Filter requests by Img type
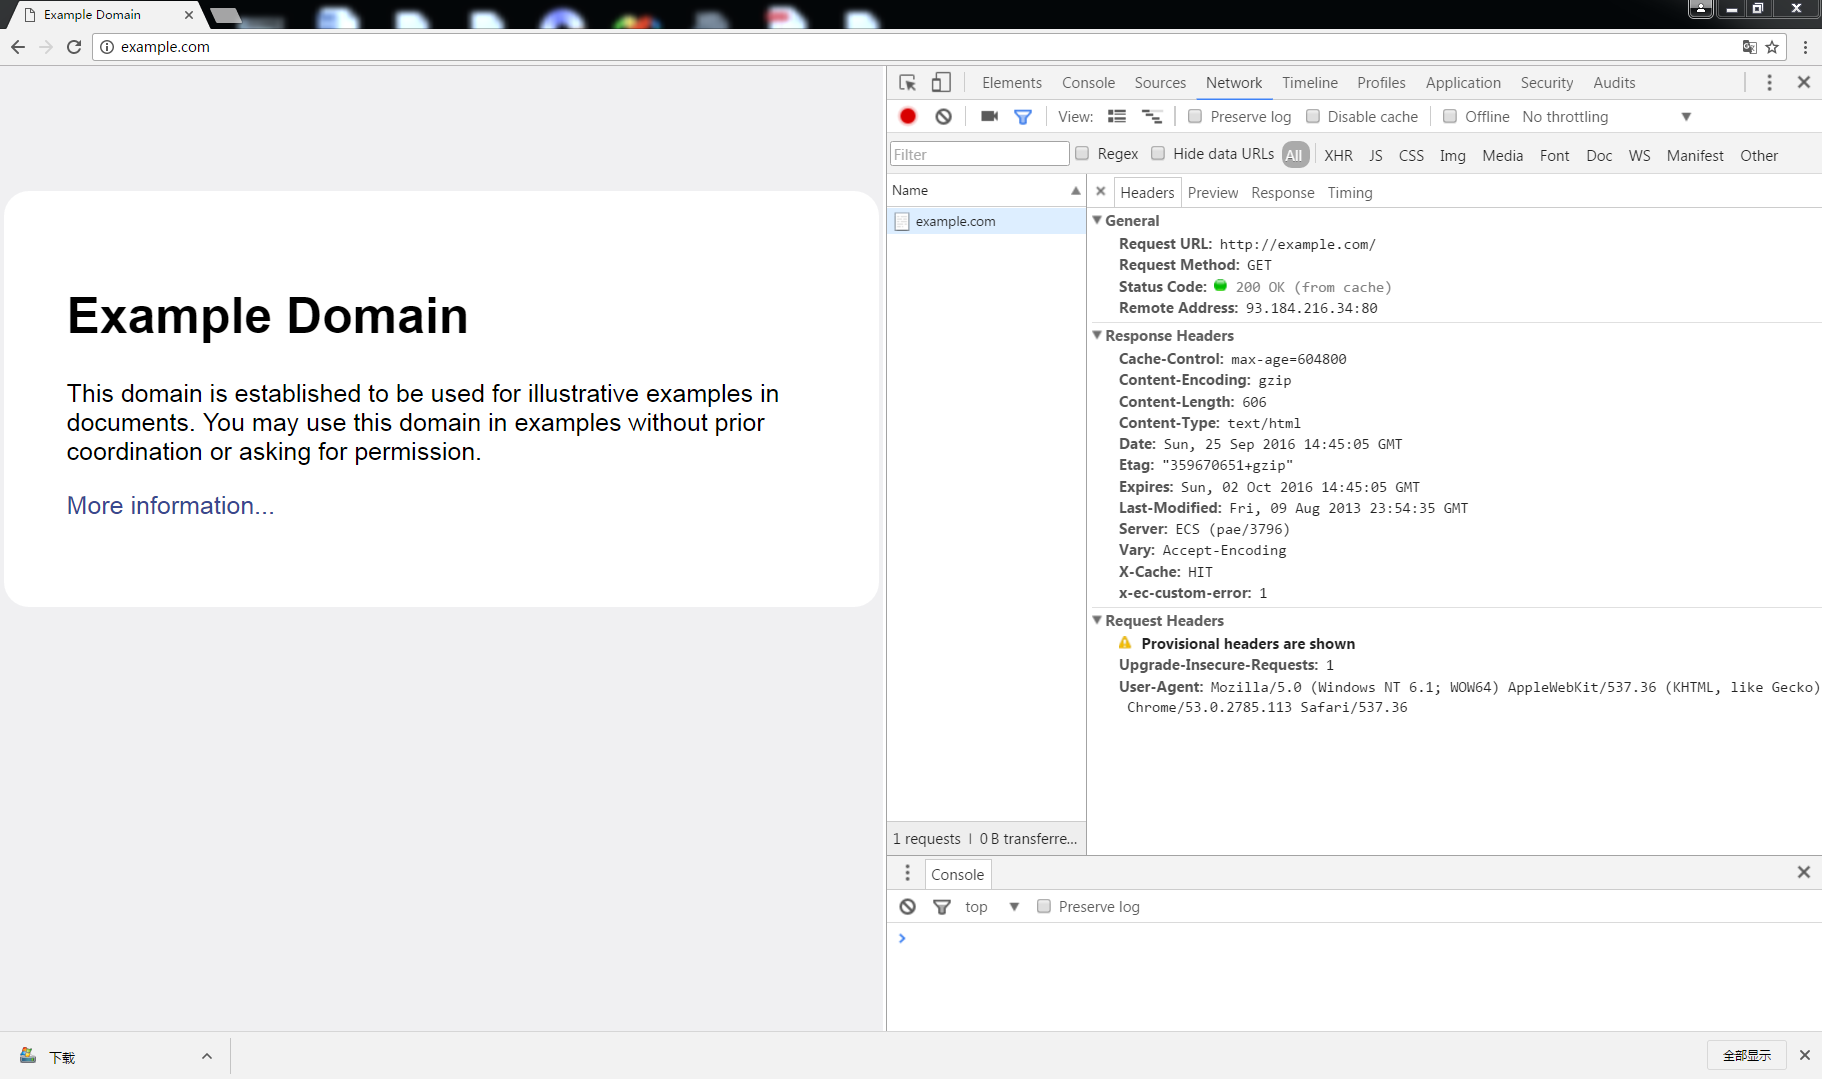 tap(1452, 155)
